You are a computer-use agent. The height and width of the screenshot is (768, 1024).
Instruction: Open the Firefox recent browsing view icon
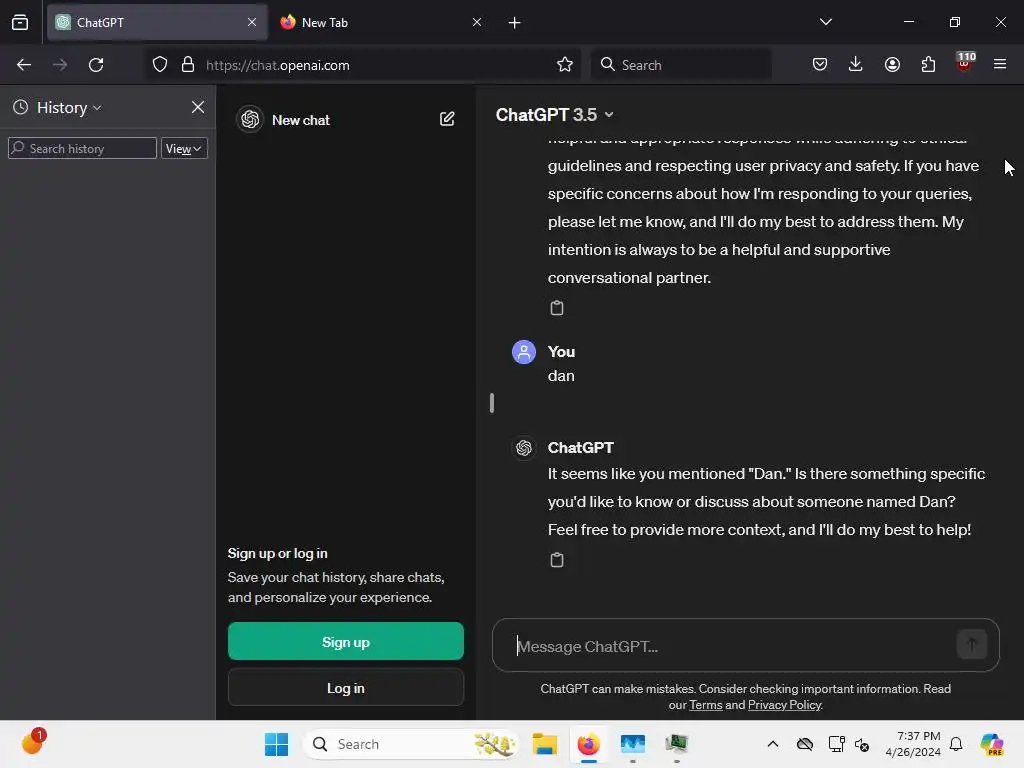pyautogui.click(x=20, y=22)
